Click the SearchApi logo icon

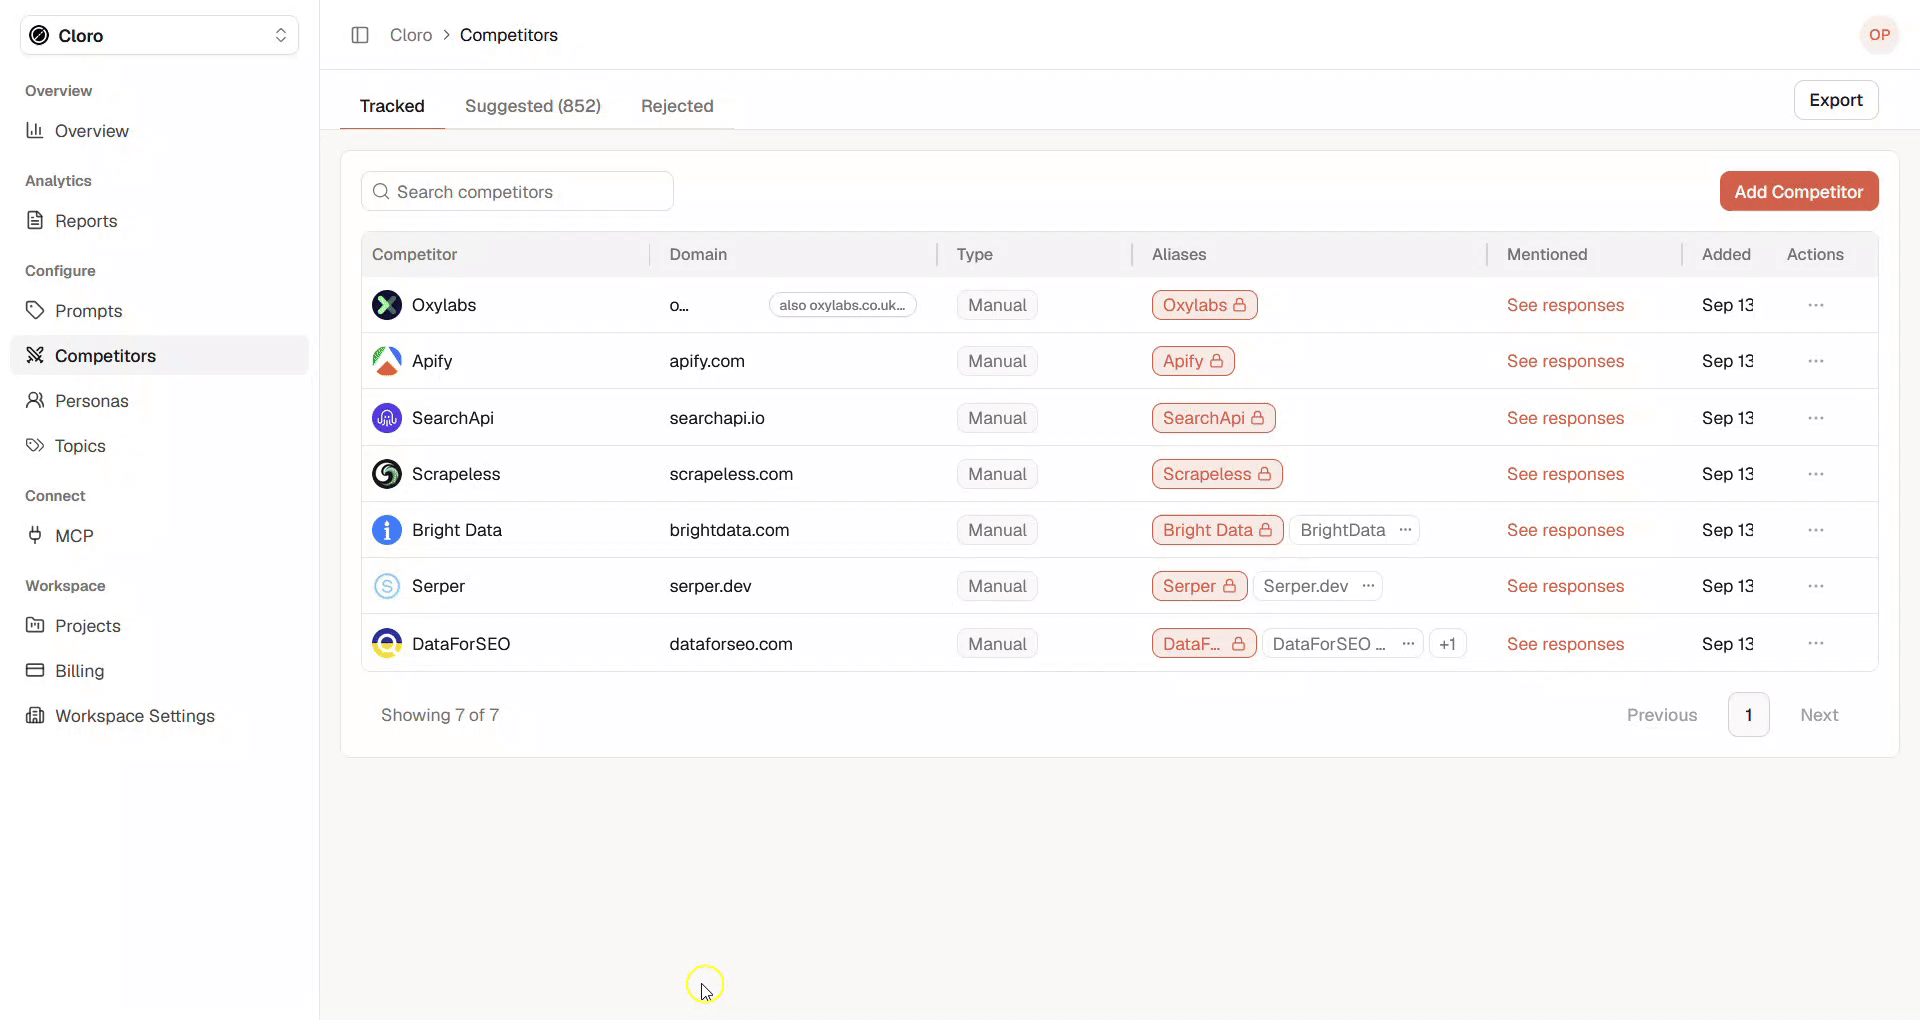[387, 418]
